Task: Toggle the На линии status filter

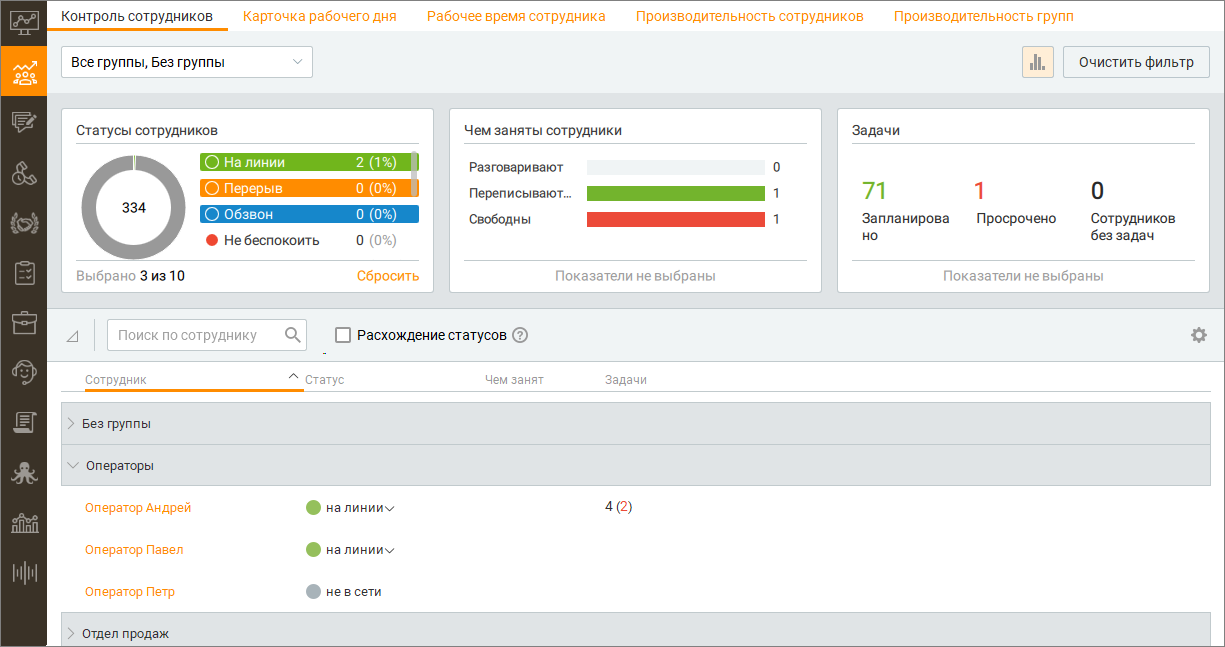Action: pyautogui.click(x=309, y=162)
